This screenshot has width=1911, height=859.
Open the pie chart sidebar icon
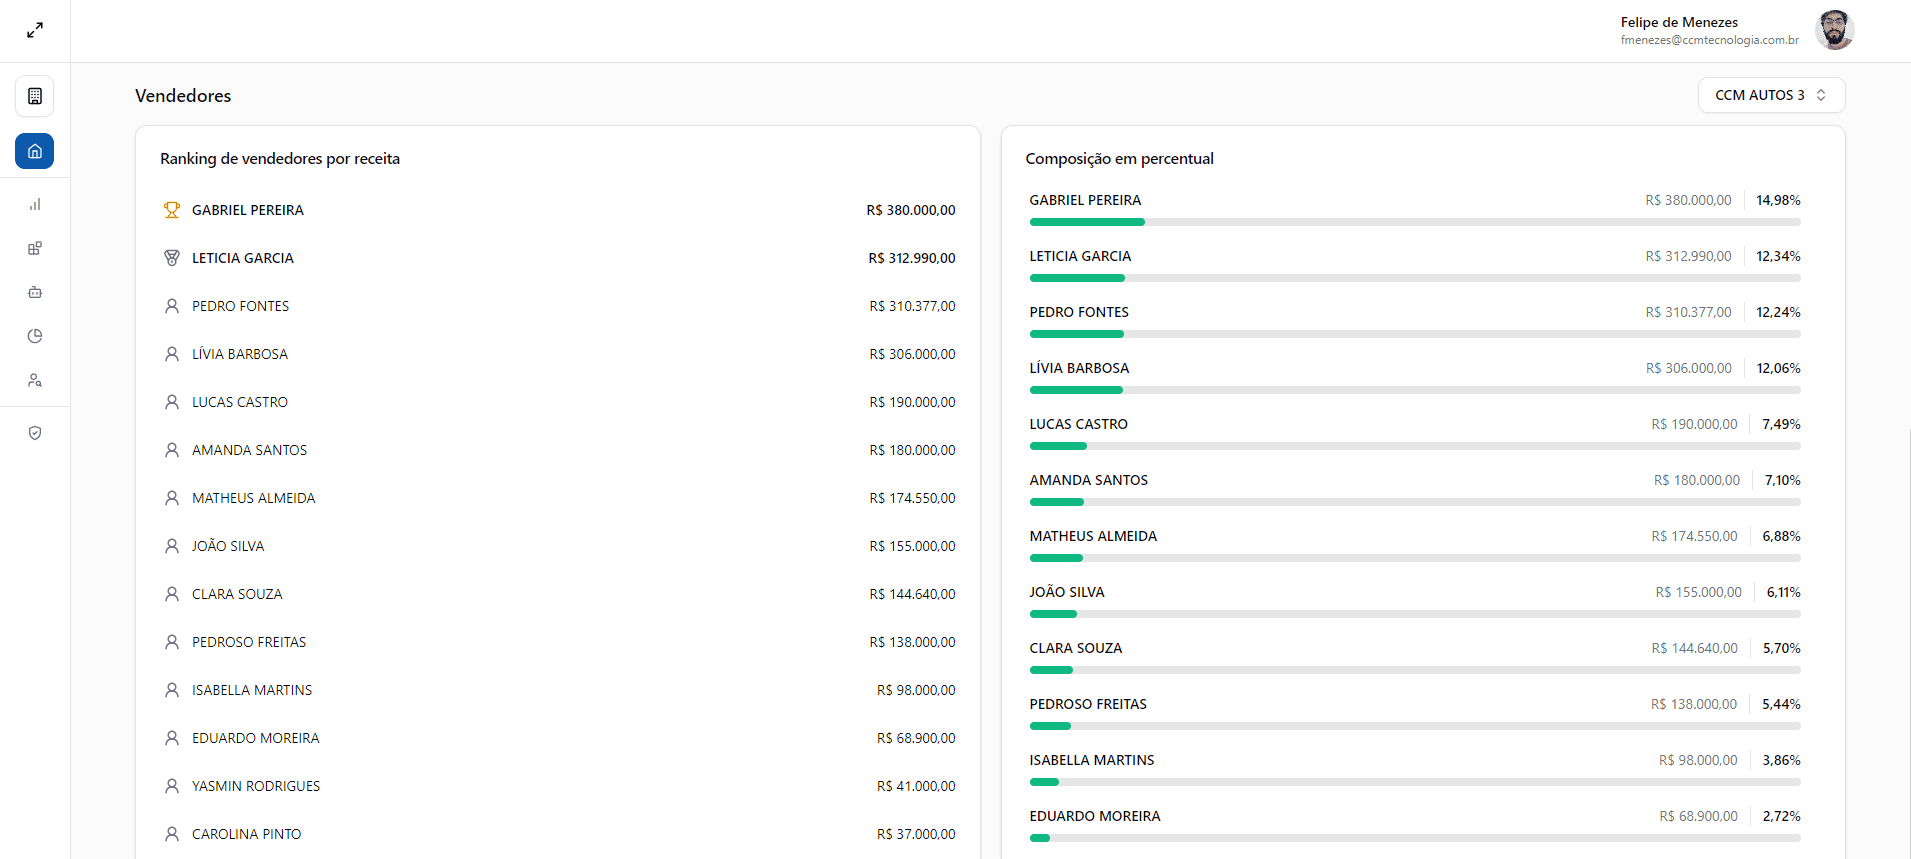35,336
